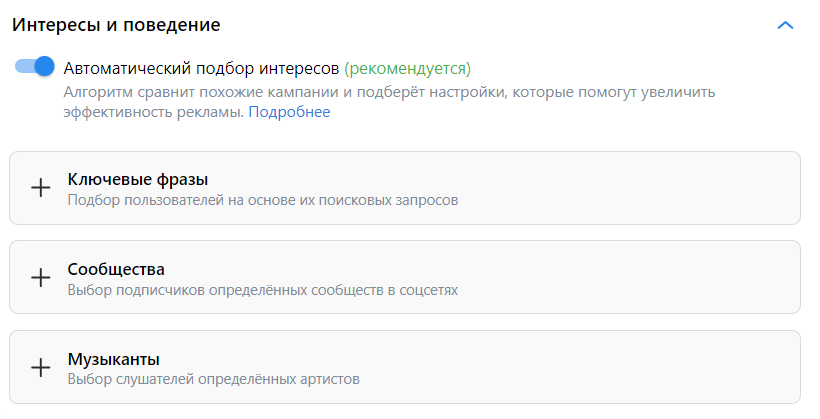Click the Автоматический подбор интересов label text
820x419 pixels.
click(201, 69)
